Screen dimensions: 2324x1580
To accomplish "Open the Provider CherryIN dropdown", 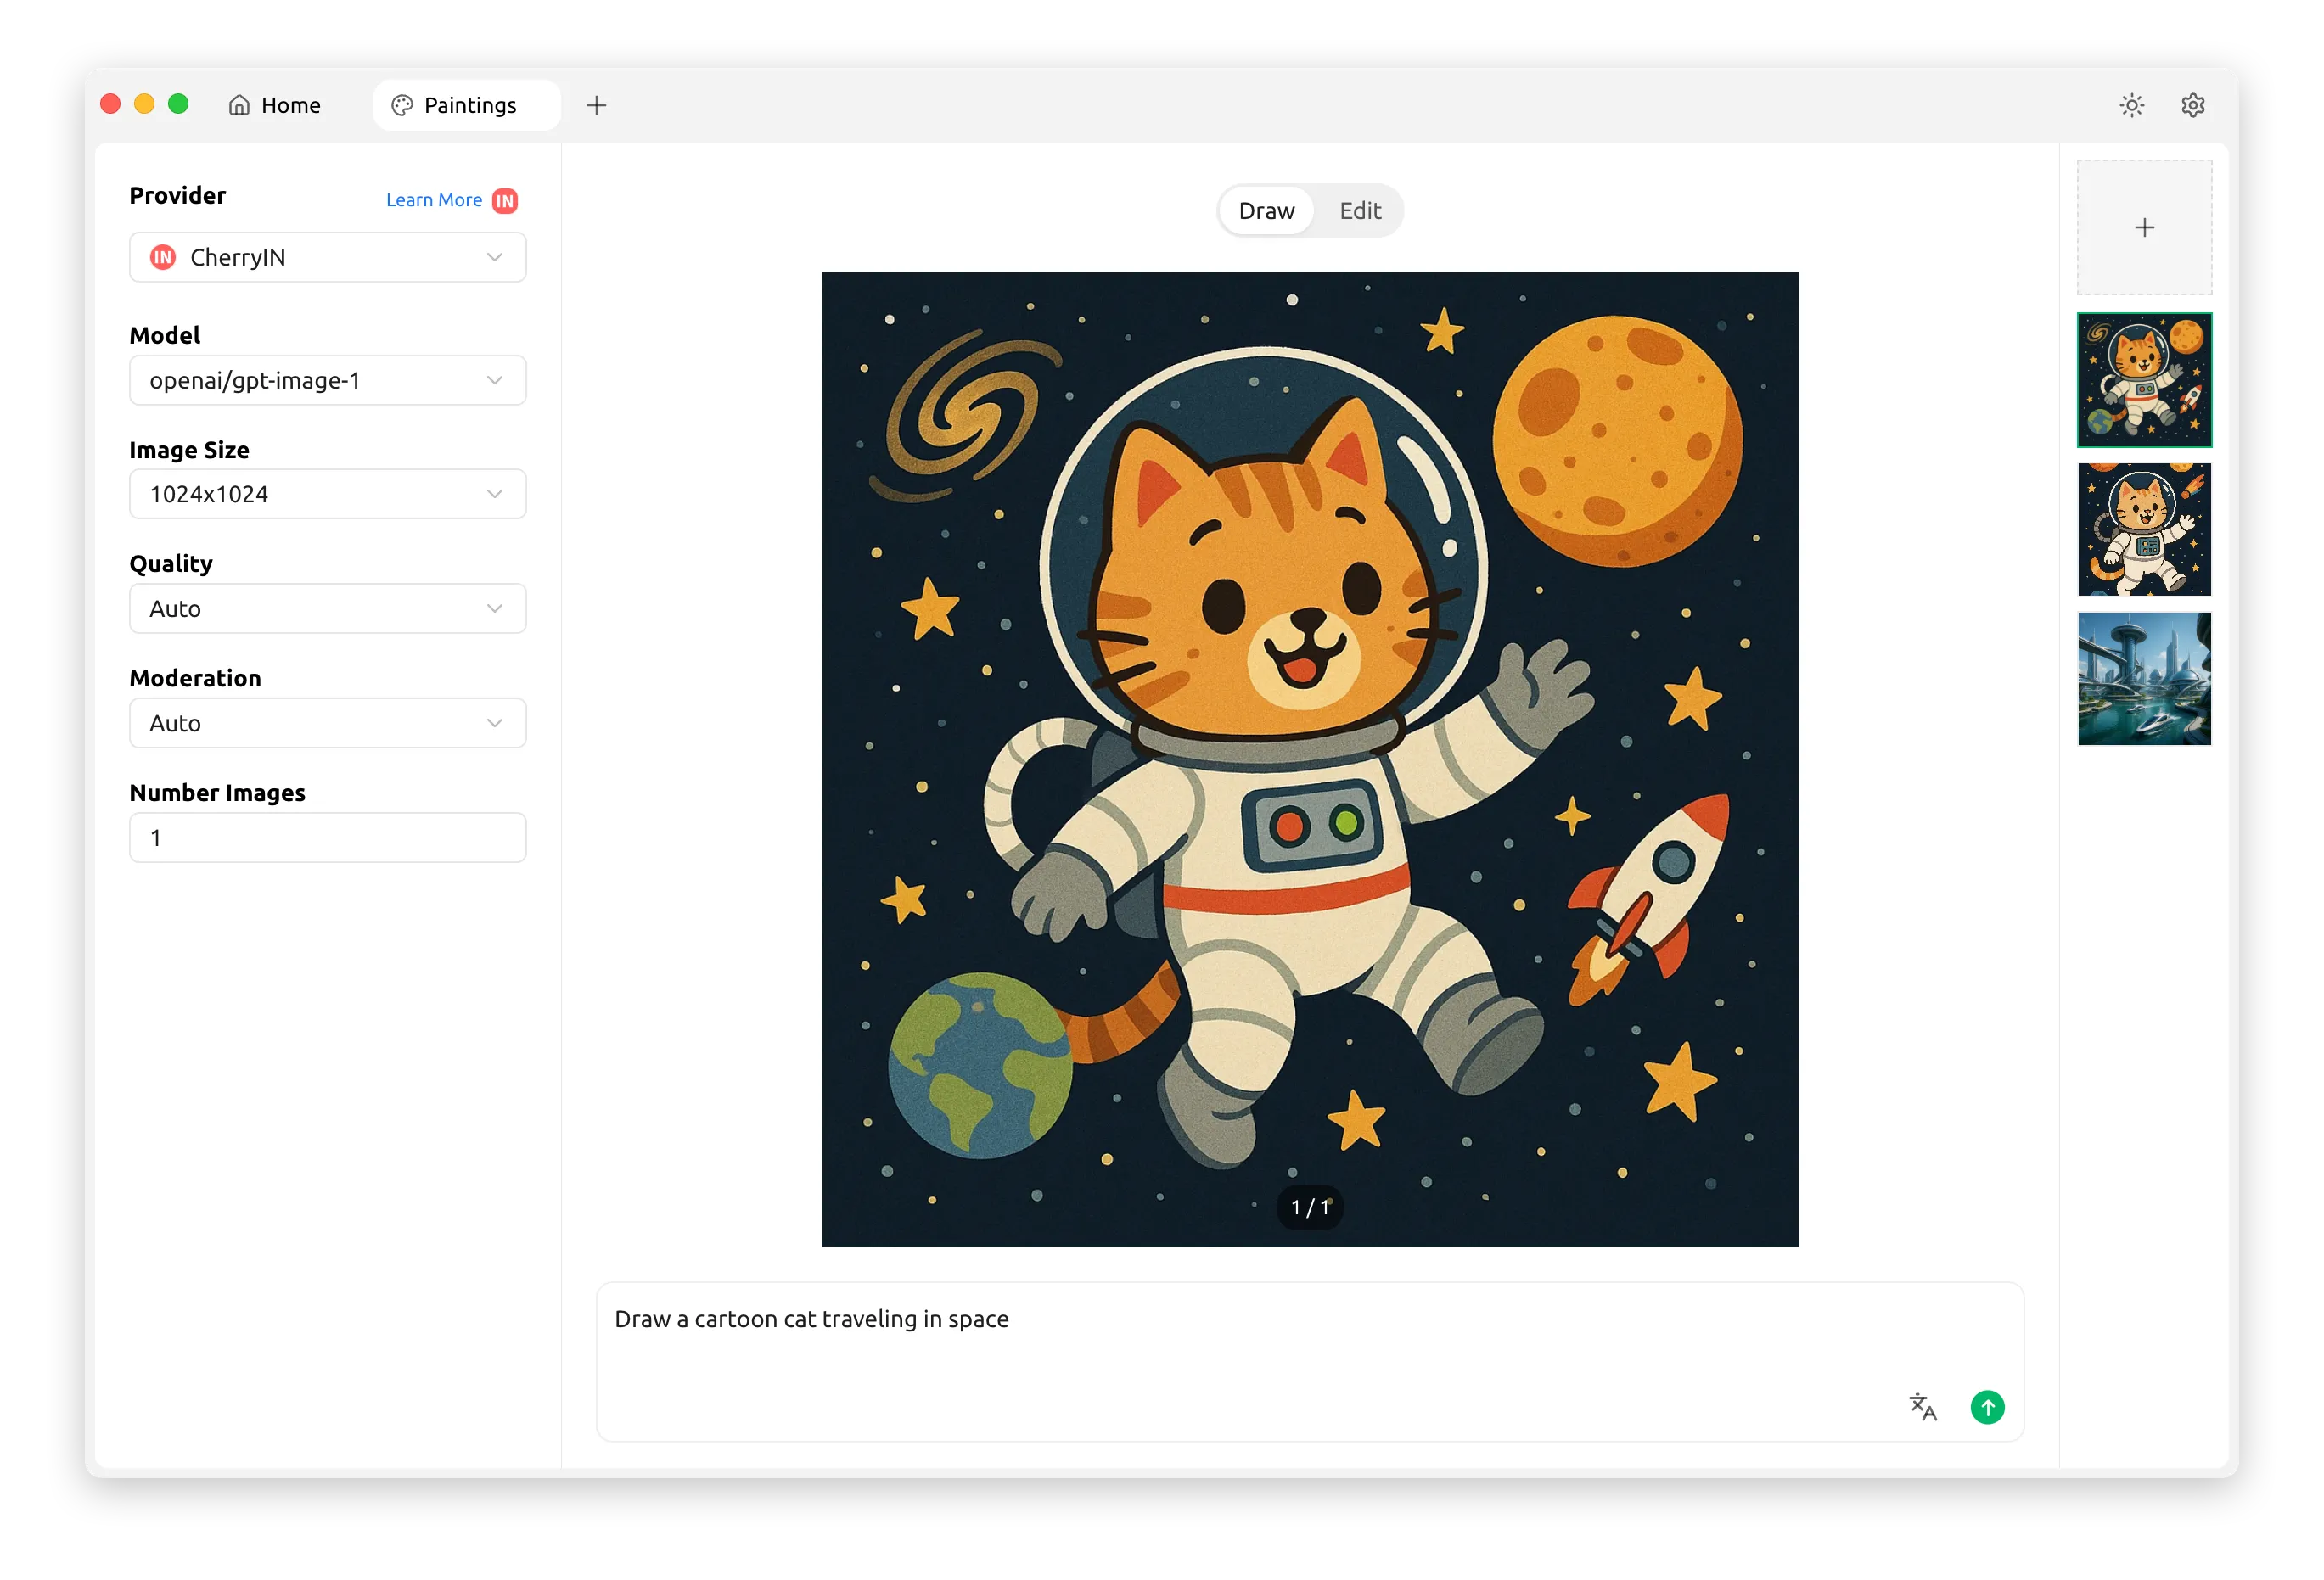I will [327, 257].
